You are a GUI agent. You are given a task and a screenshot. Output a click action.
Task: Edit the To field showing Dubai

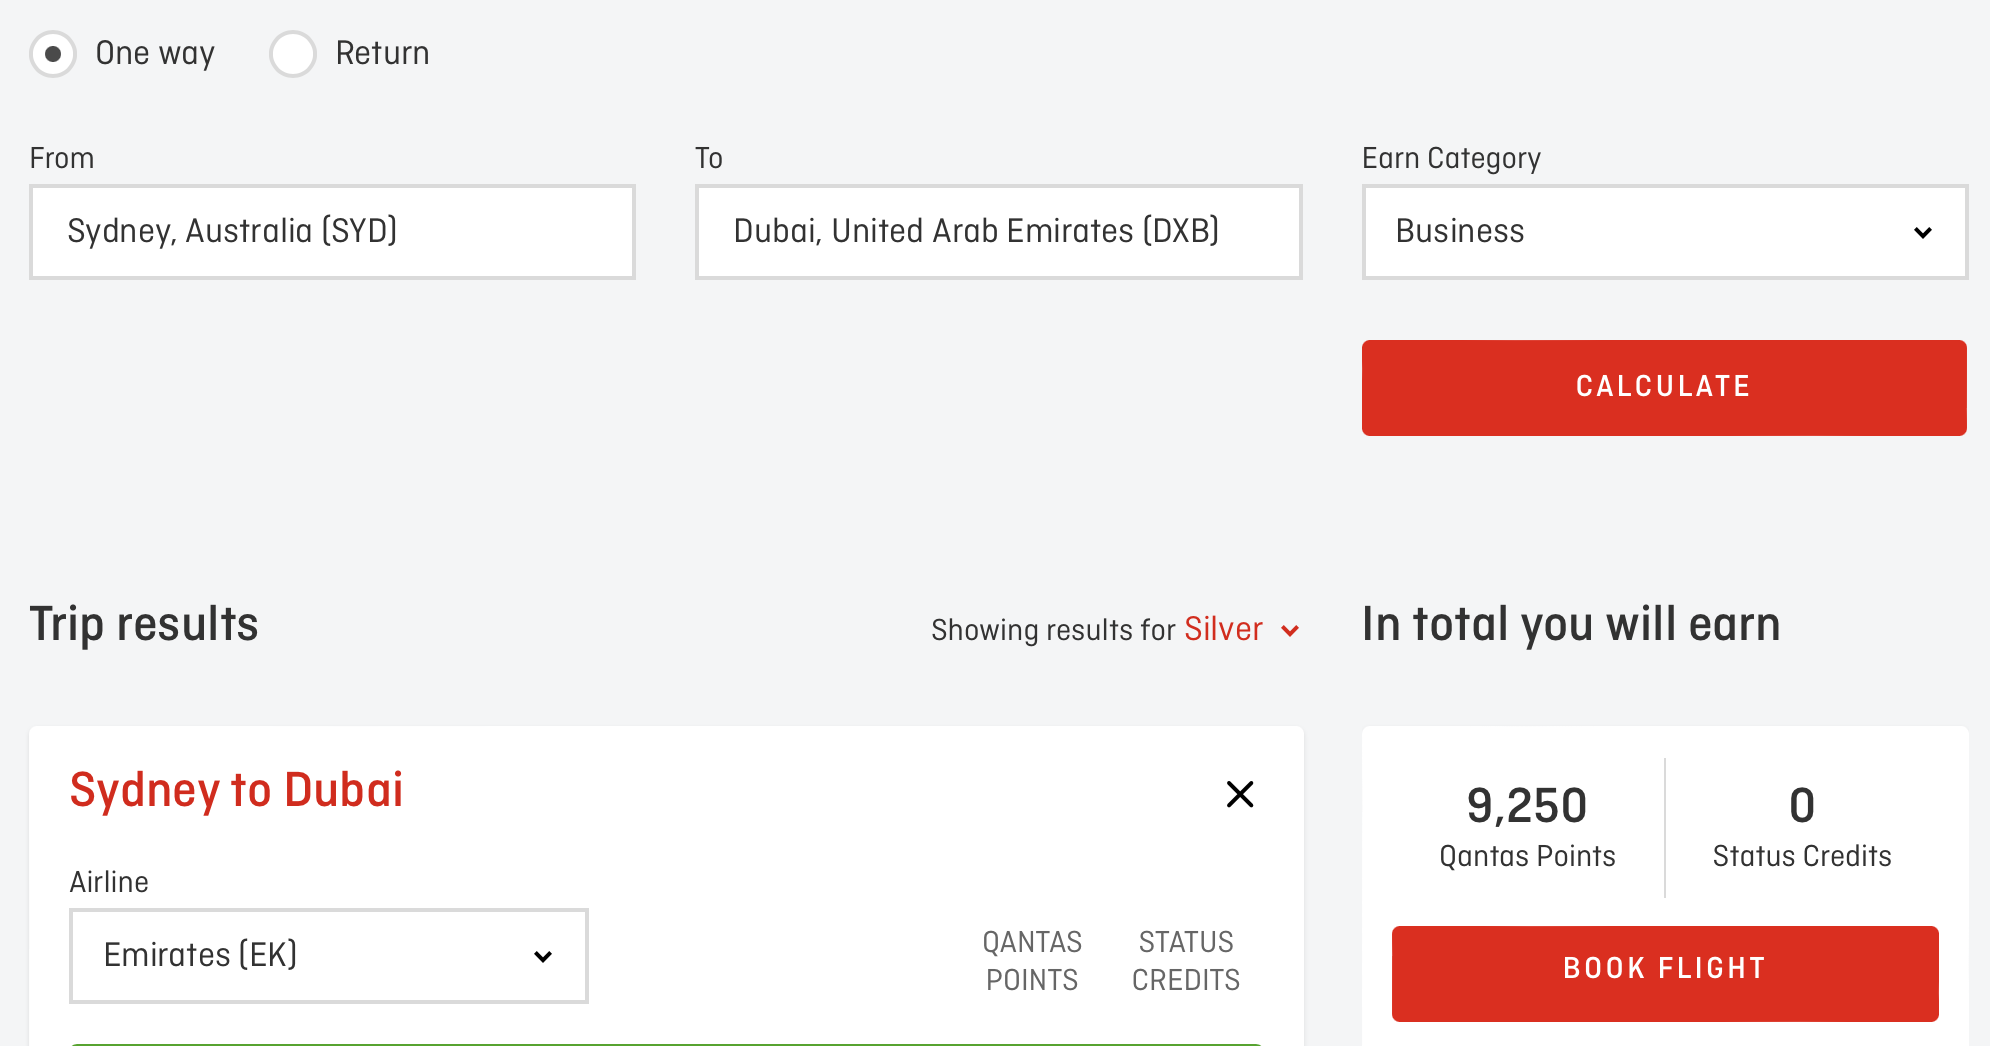click(998, 232)
